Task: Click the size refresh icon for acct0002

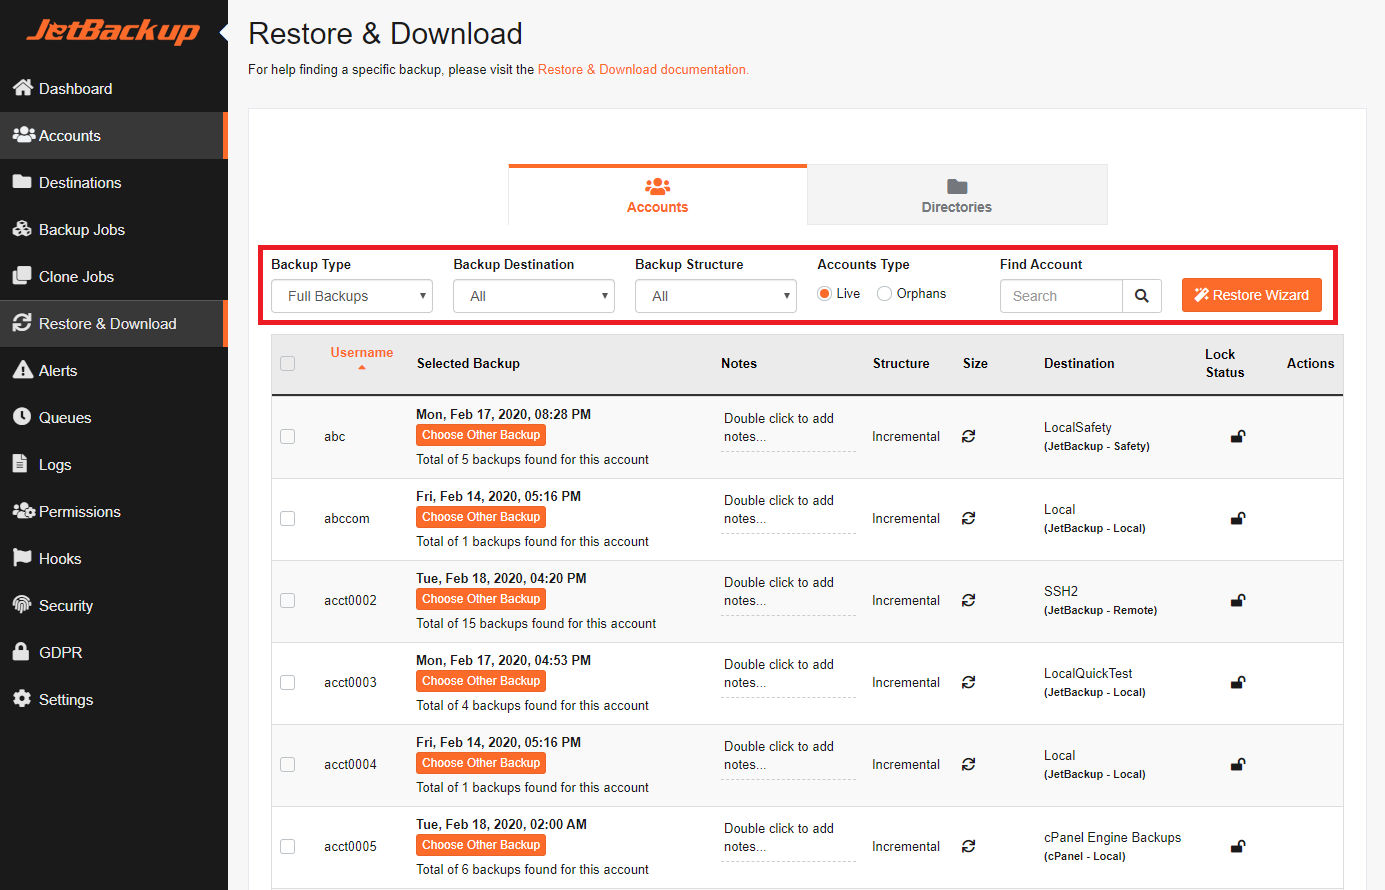Action: point(969,600)
